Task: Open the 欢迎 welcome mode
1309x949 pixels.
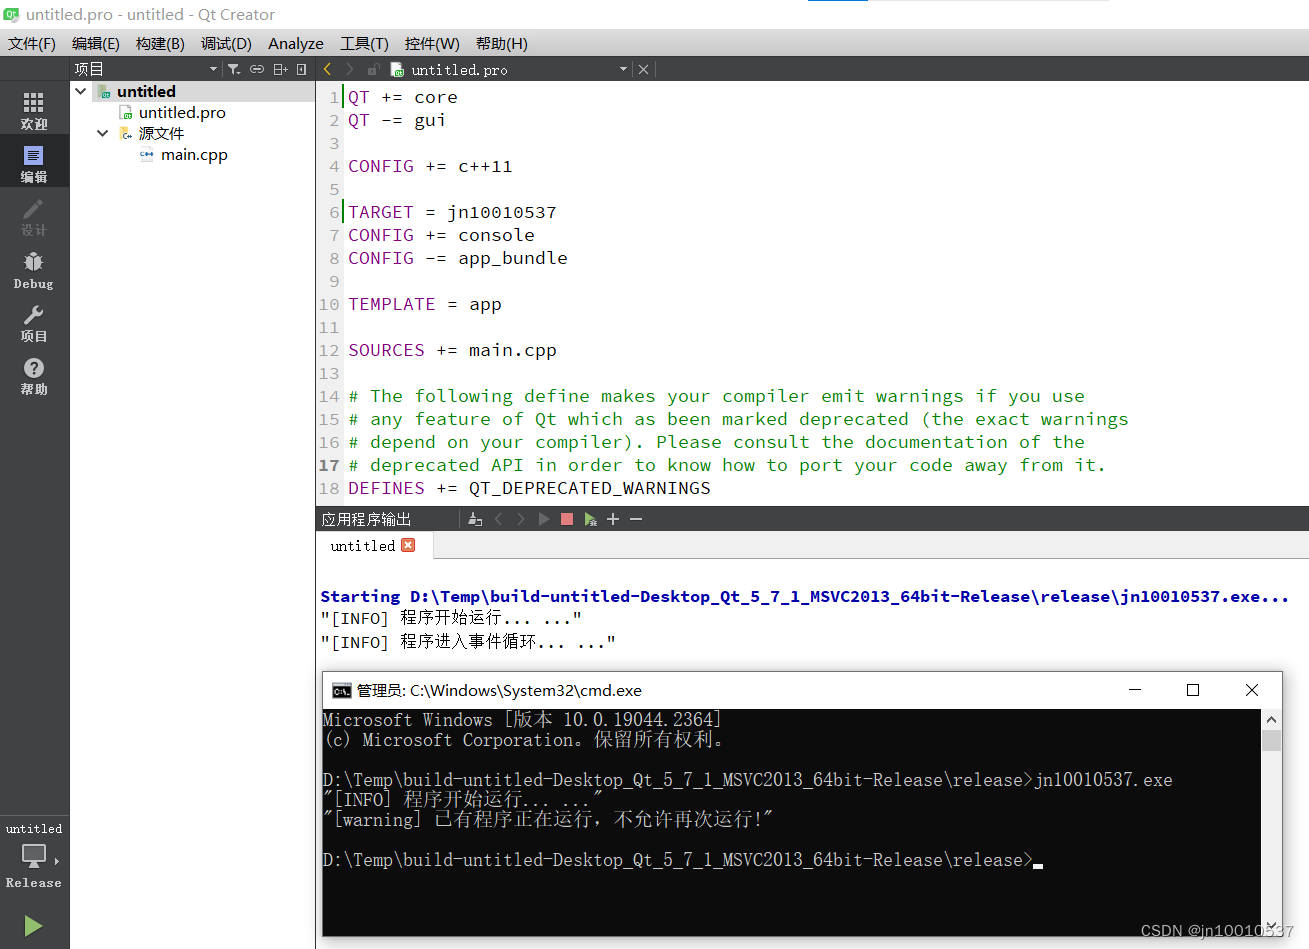Action: (34, 110)
